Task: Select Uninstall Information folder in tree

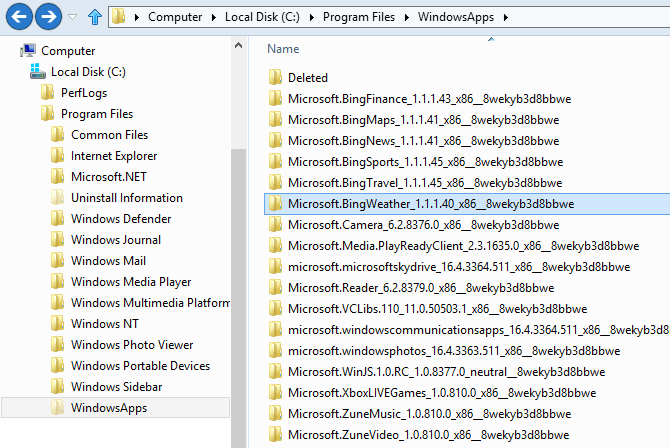Action: pyautogui.click(x=126, y=197)
